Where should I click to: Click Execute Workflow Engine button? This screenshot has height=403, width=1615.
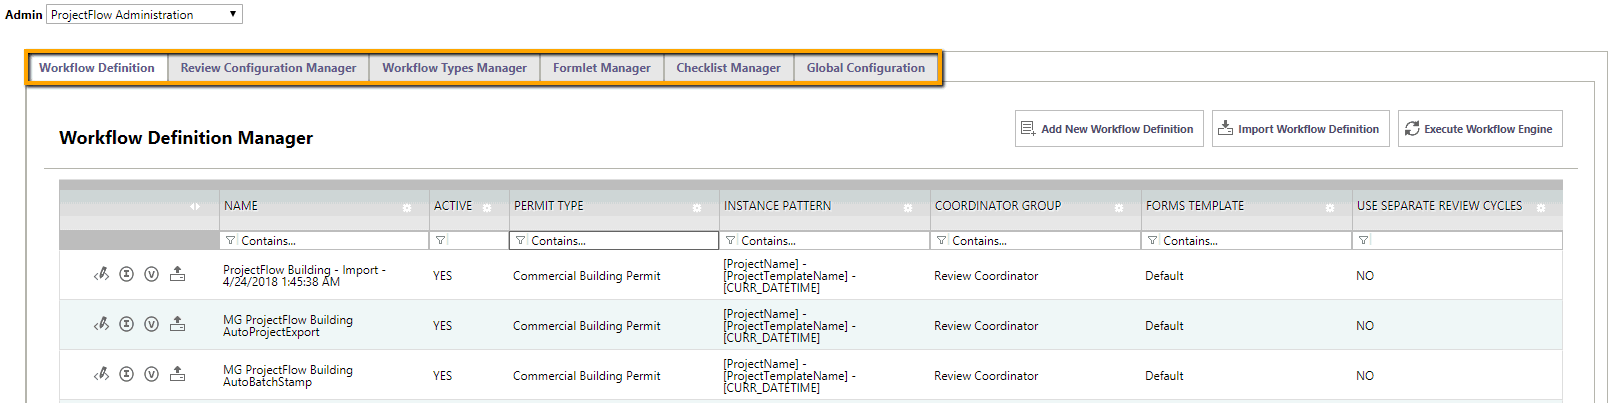1480,129
